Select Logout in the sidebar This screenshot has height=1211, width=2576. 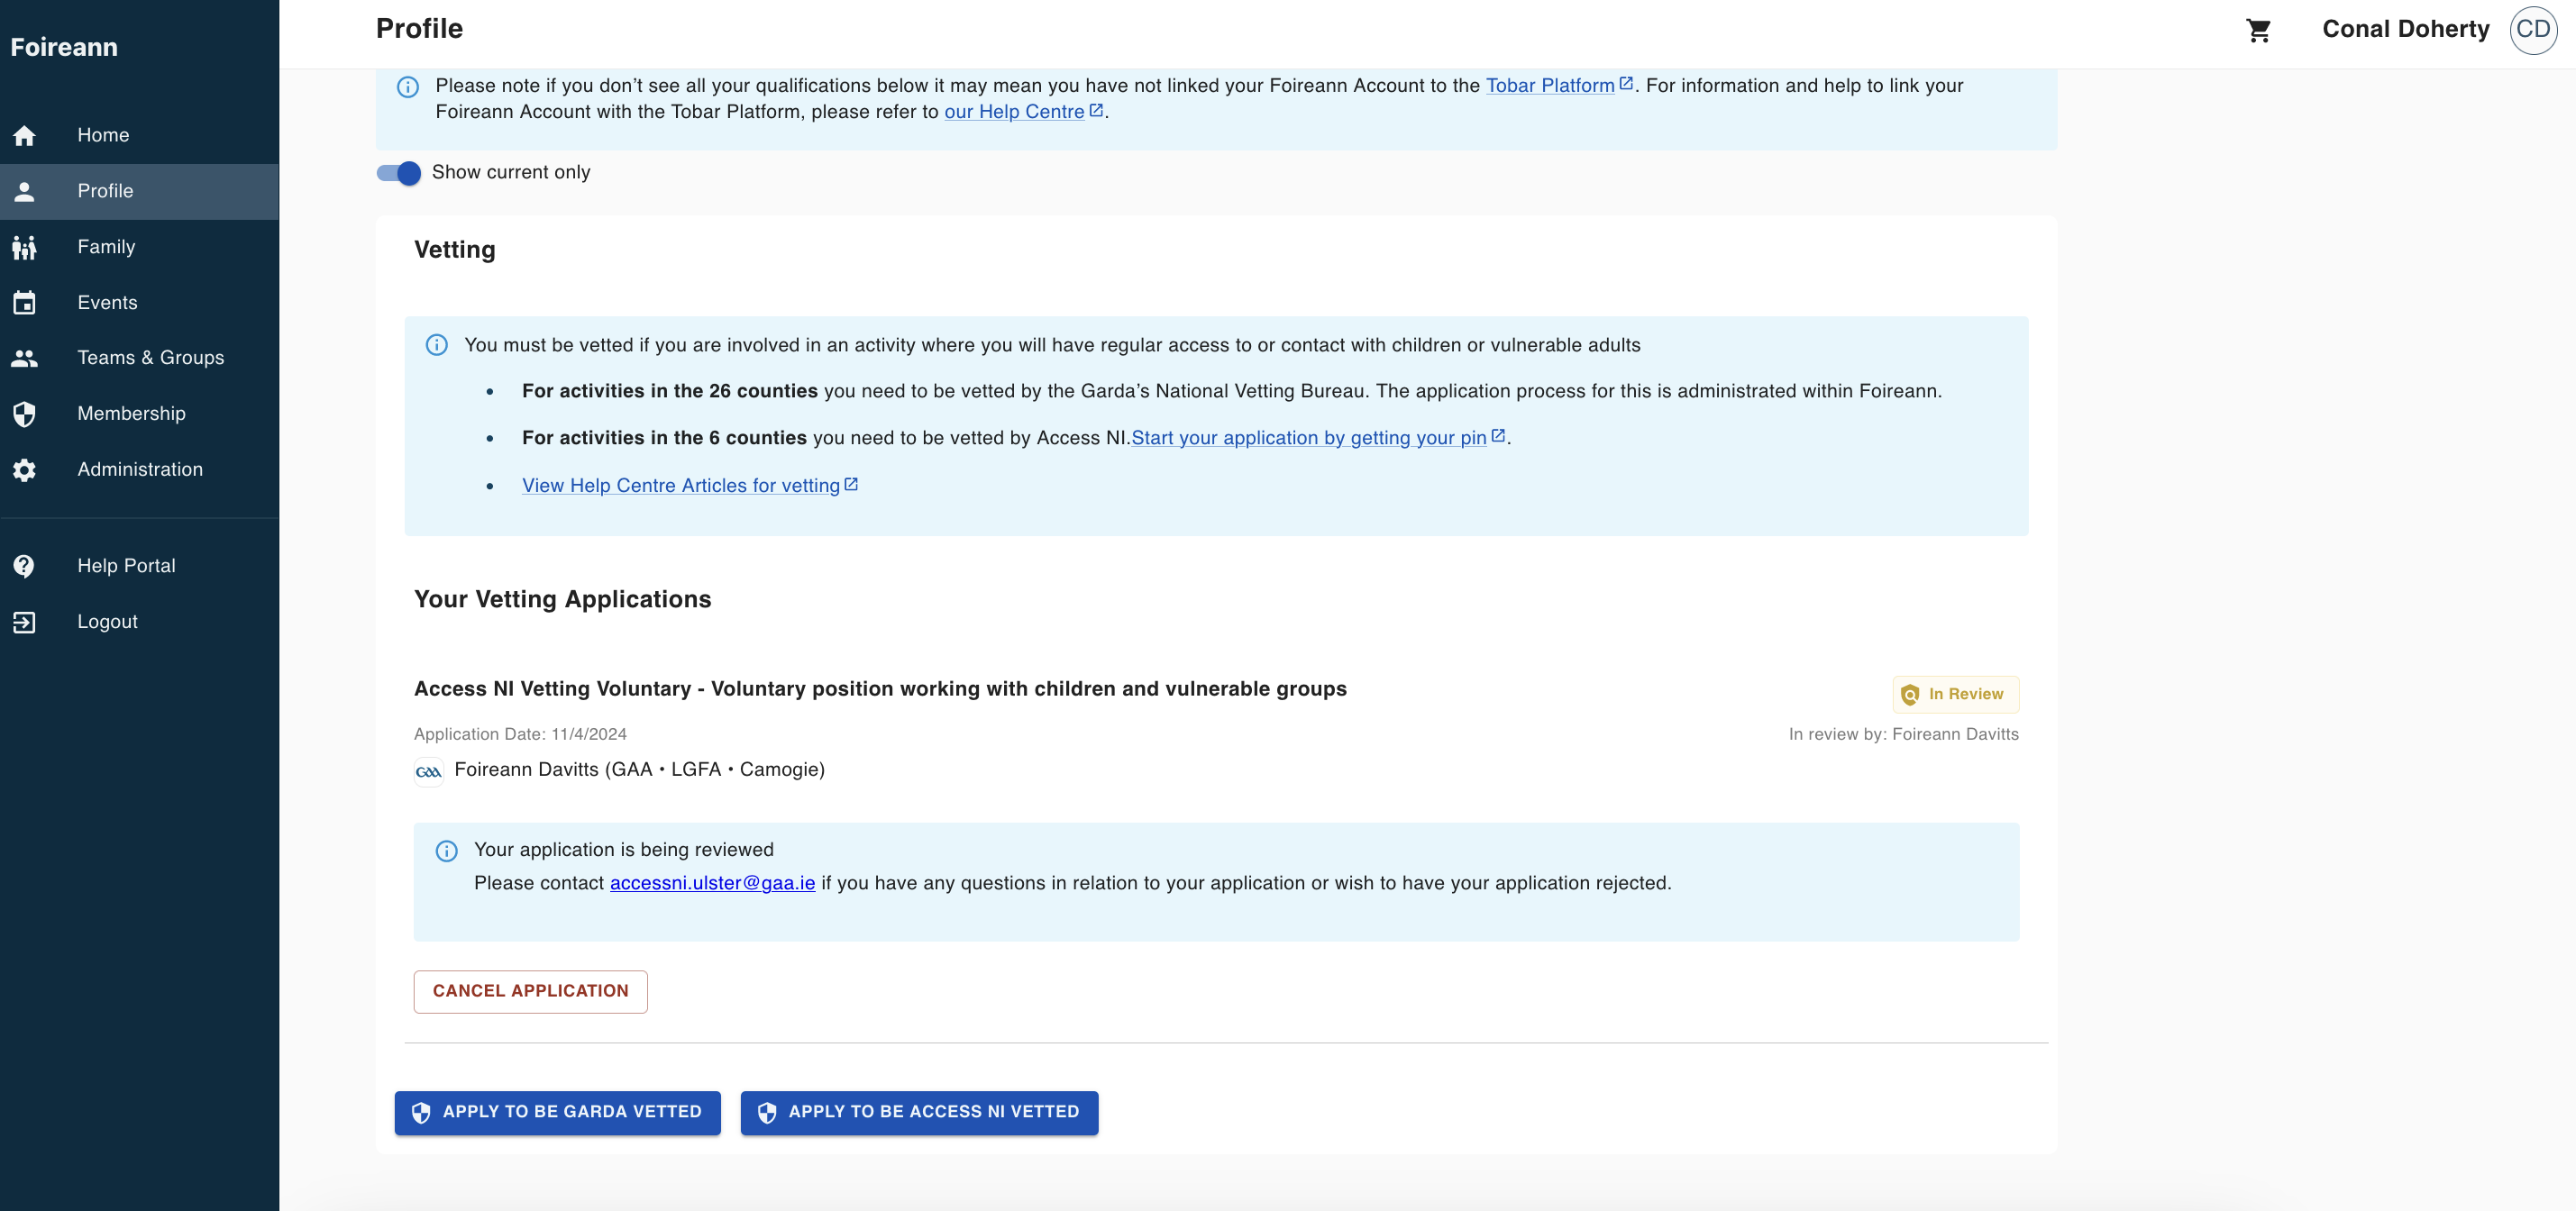[x=140, y=622]
